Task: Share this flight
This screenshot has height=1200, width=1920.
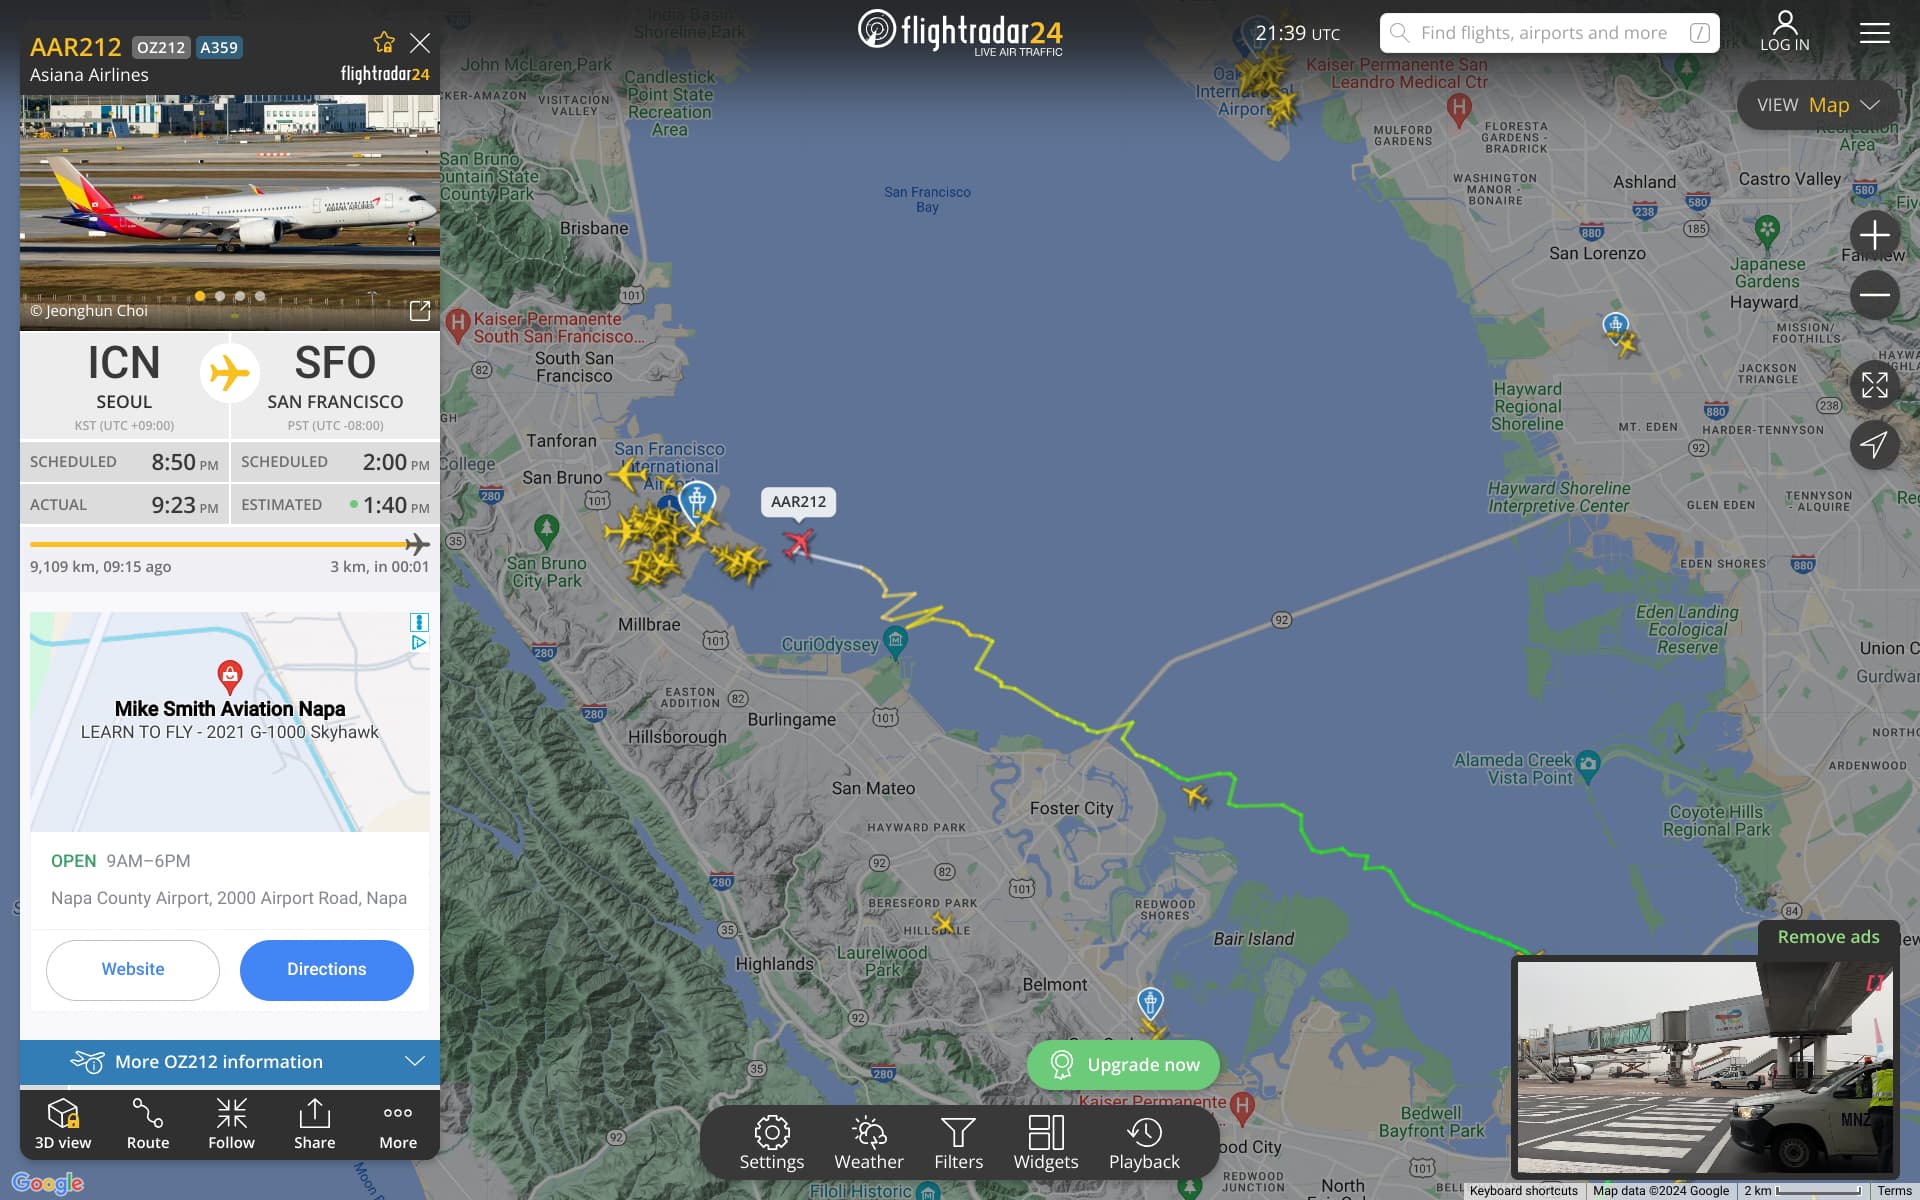Action: tap(314, 1123)
